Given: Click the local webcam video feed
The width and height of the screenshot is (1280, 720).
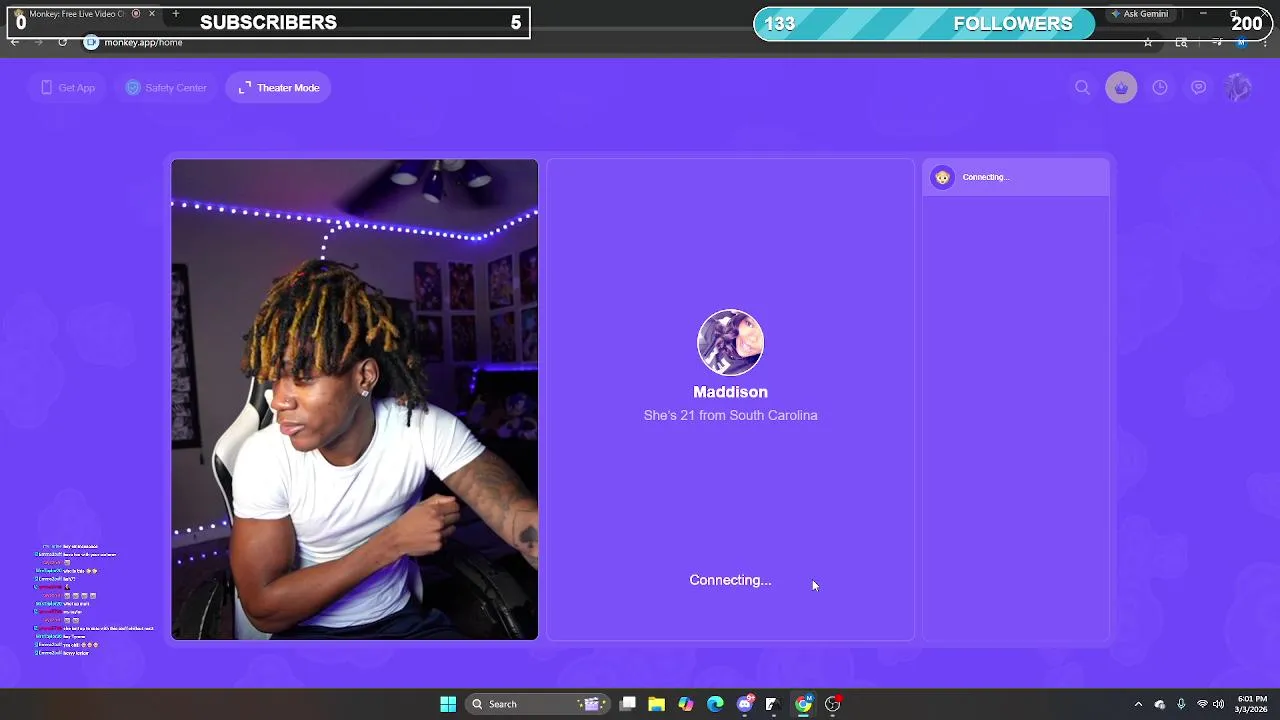Looking at the screenshot, I should (354, 399).
